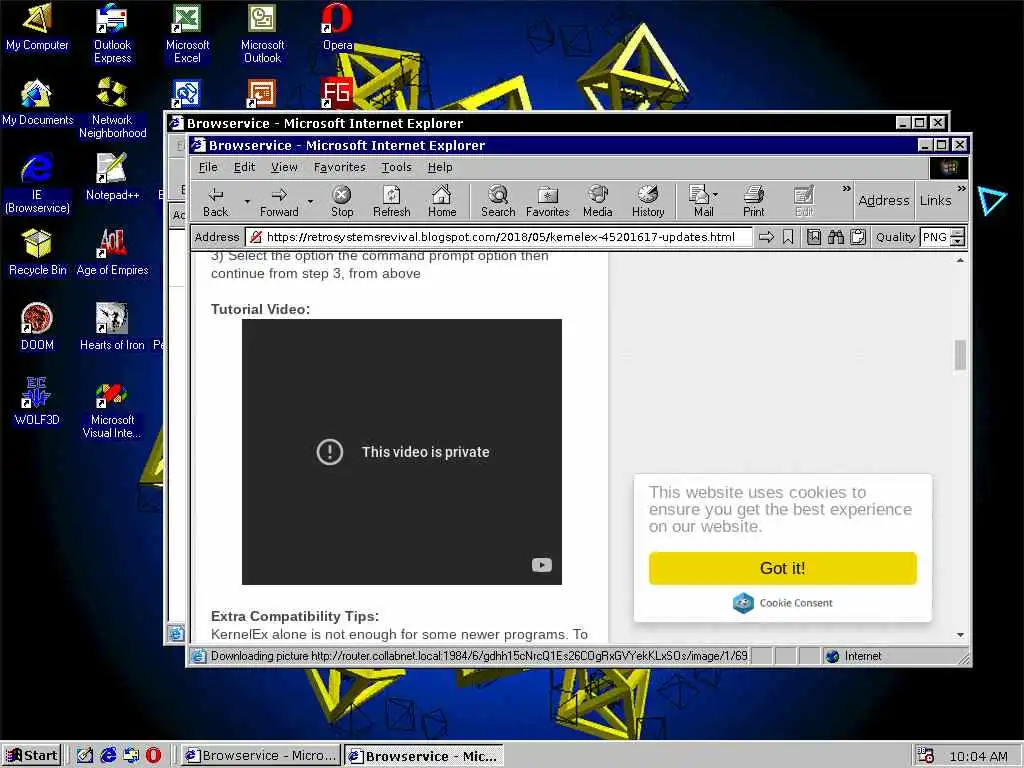Open the Search pane from the toolbar
Screen dimensions: 1024x768
click(x=498, y=201)
